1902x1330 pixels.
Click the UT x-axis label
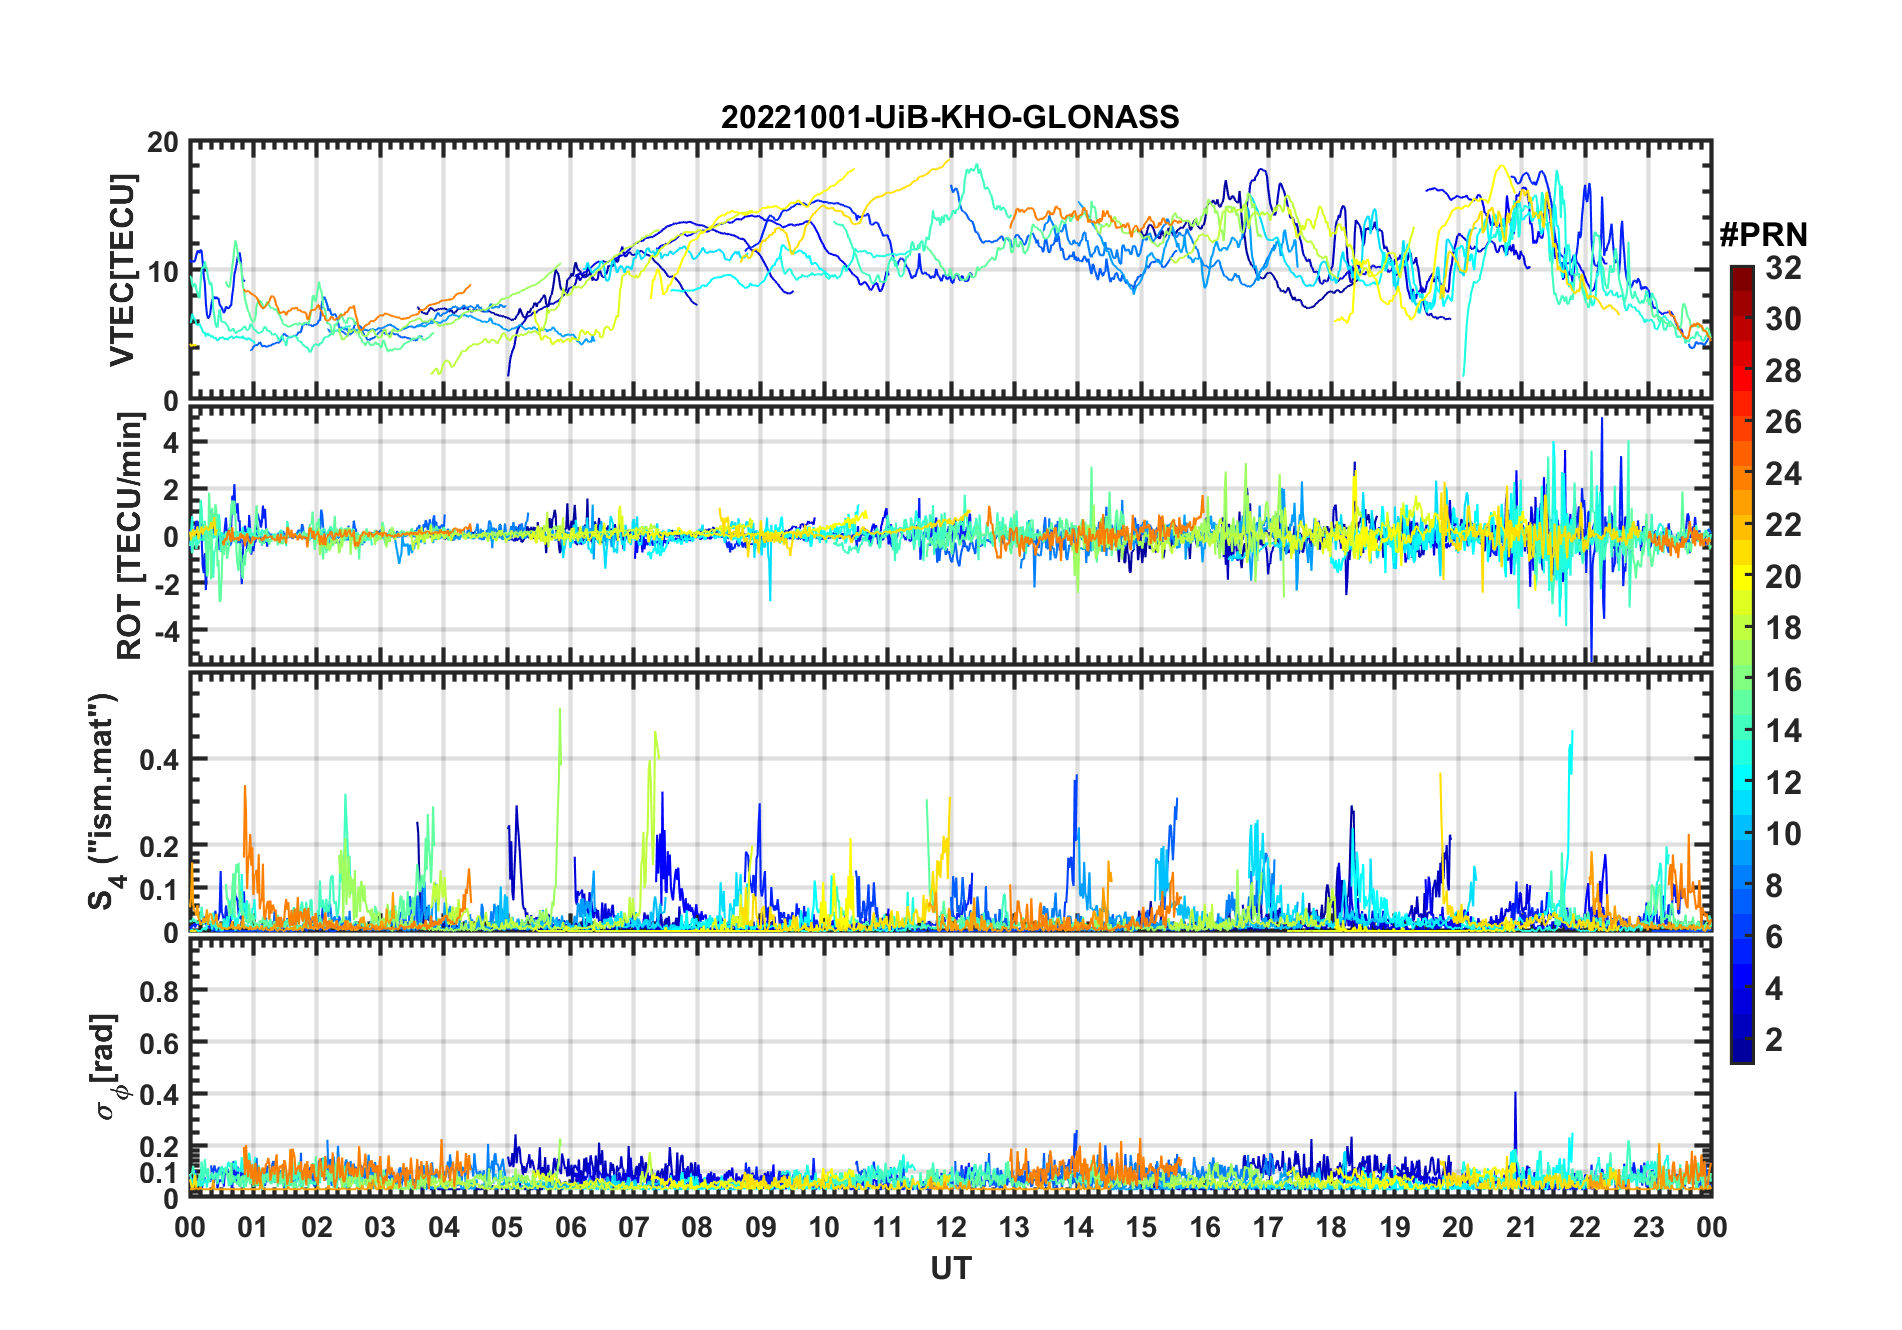950,1268
